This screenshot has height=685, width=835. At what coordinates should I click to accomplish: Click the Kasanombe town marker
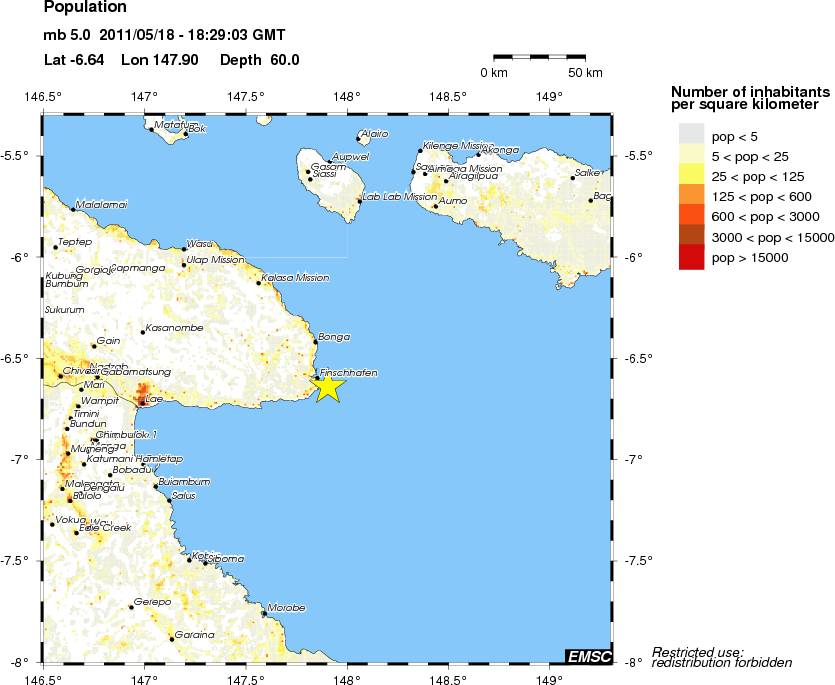(x=142, y=332)
